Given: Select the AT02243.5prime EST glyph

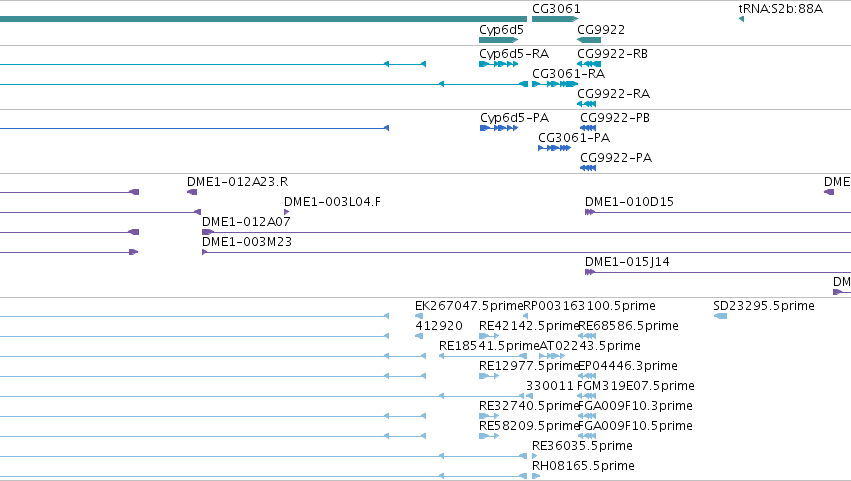Looking at the screenshot, I should click(552, 356).
